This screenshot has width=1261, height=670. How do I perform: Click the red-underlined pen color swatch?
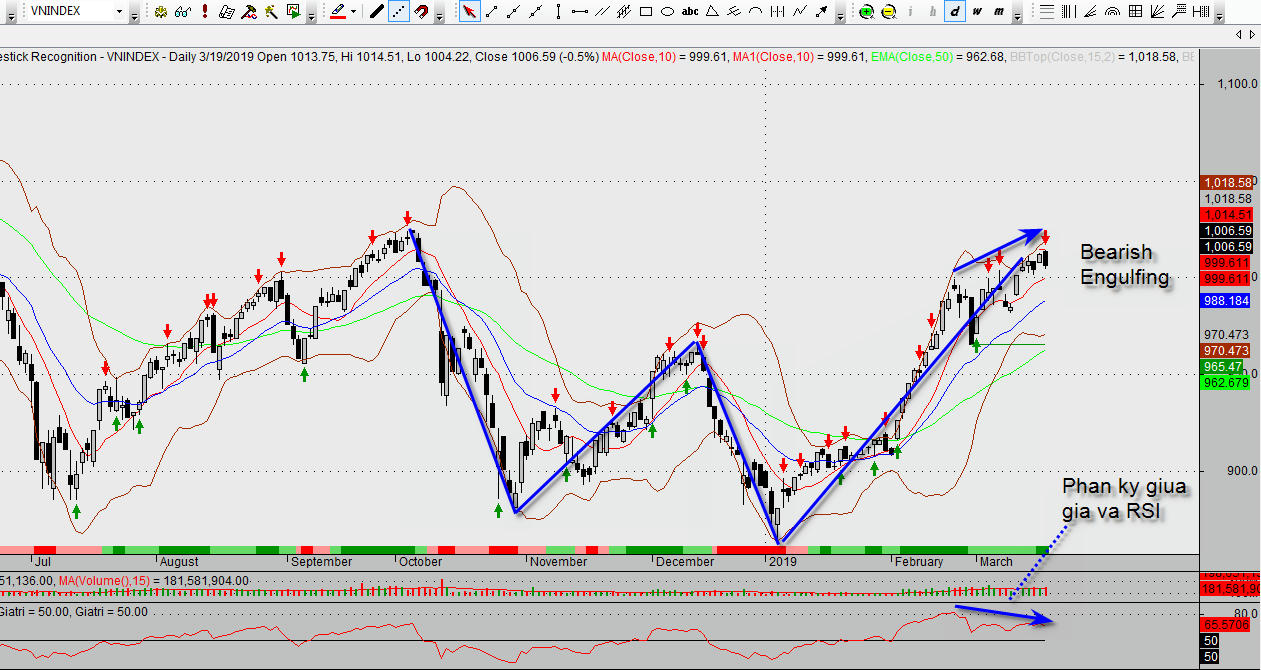338,12
